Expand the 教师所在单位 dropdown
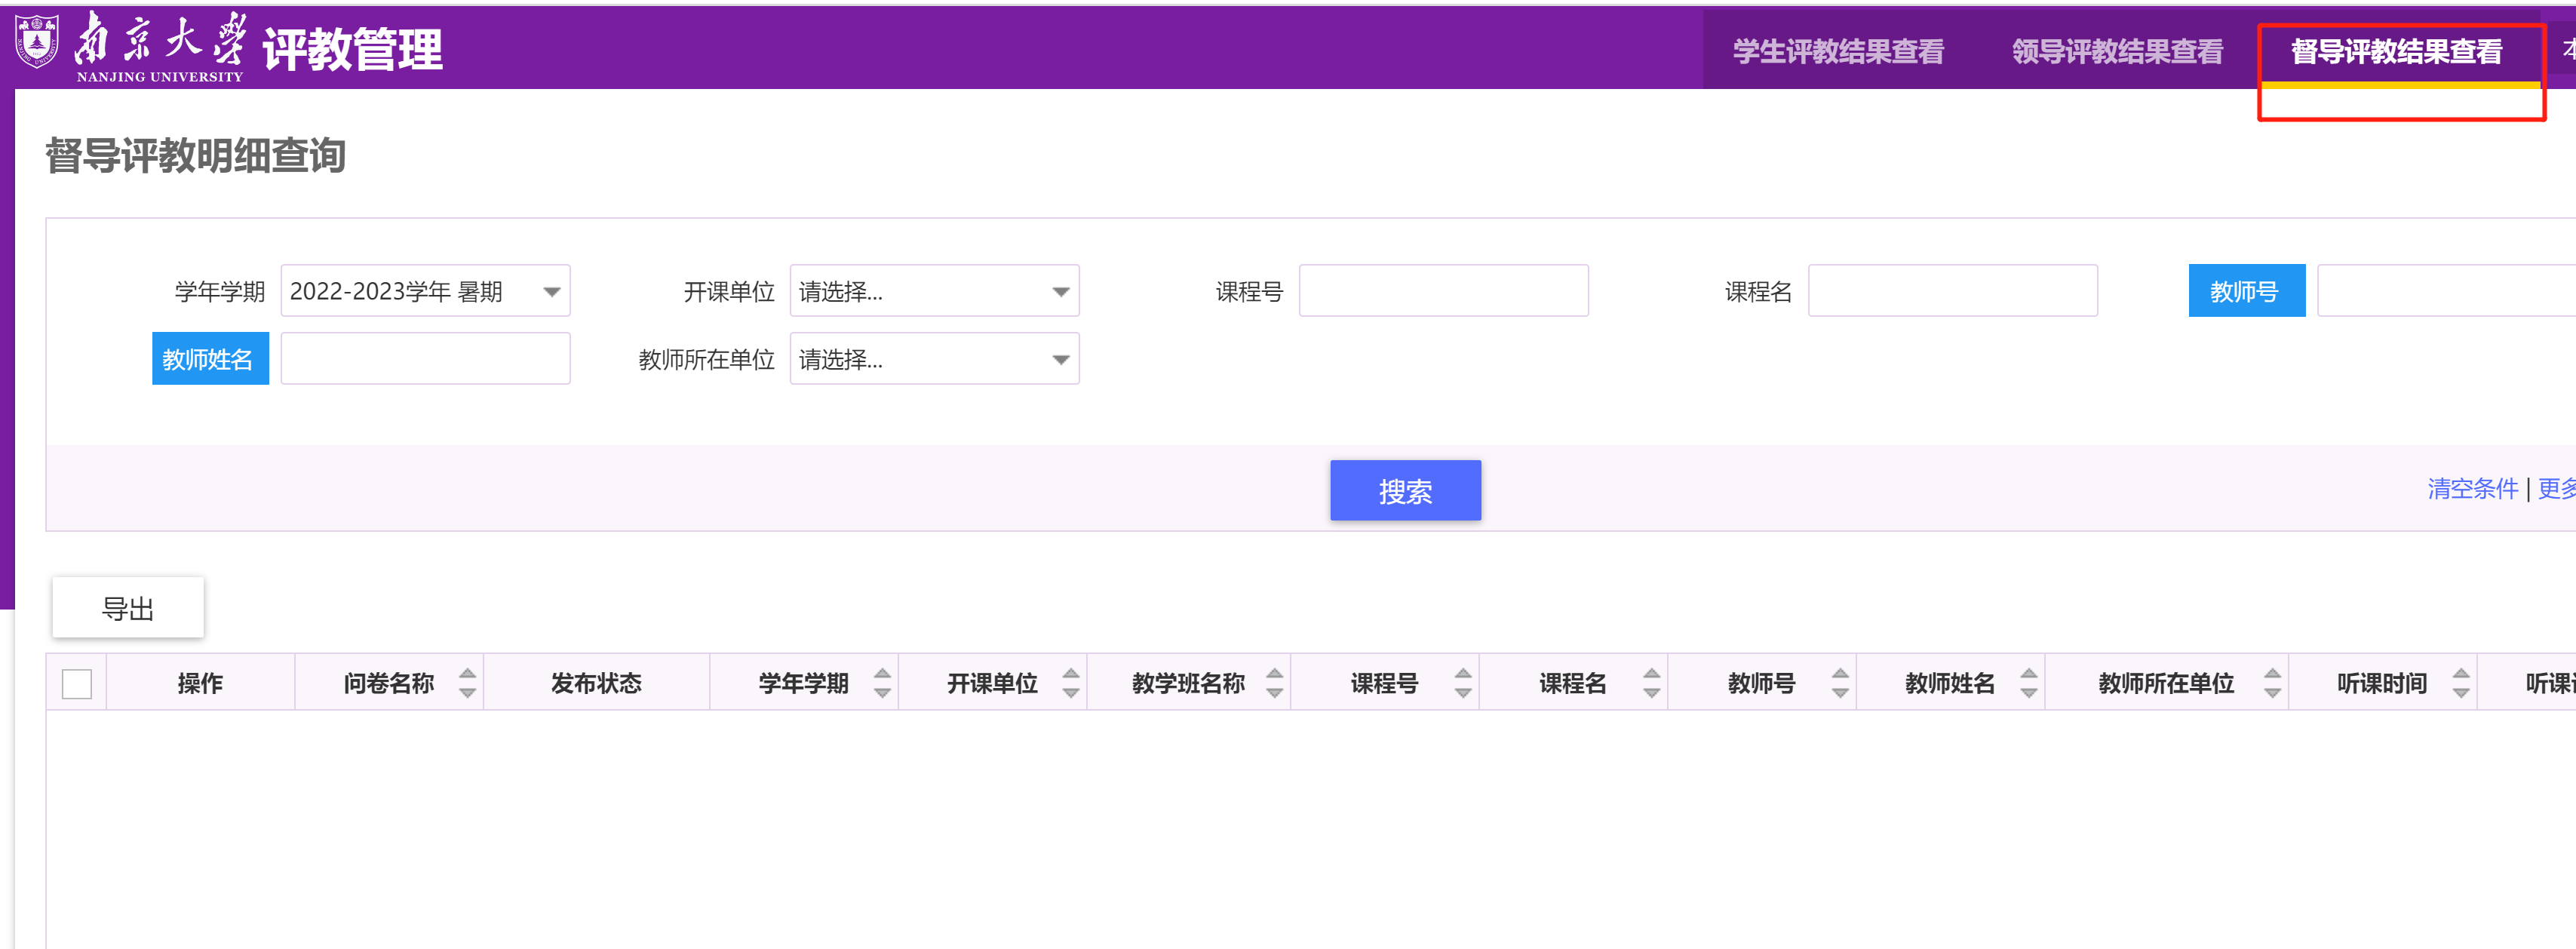The image size is (2576, 949). point(934,359)
